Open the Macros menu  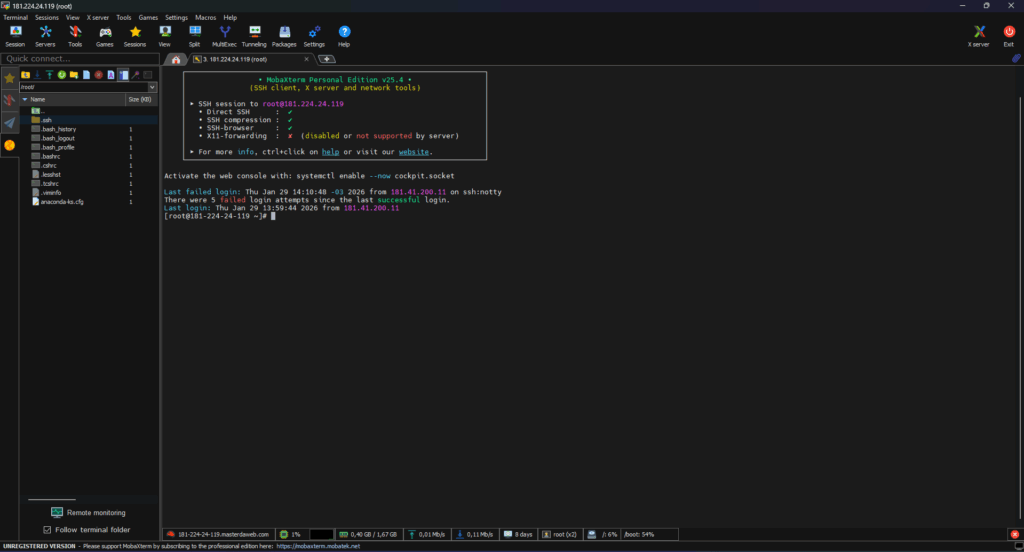click(x=206, y=18)
